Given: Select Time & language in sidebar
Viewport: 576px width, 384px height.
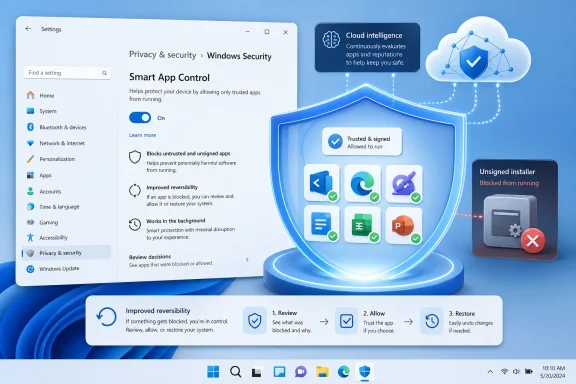Looking at the screenshot, I should coord(66,207).
